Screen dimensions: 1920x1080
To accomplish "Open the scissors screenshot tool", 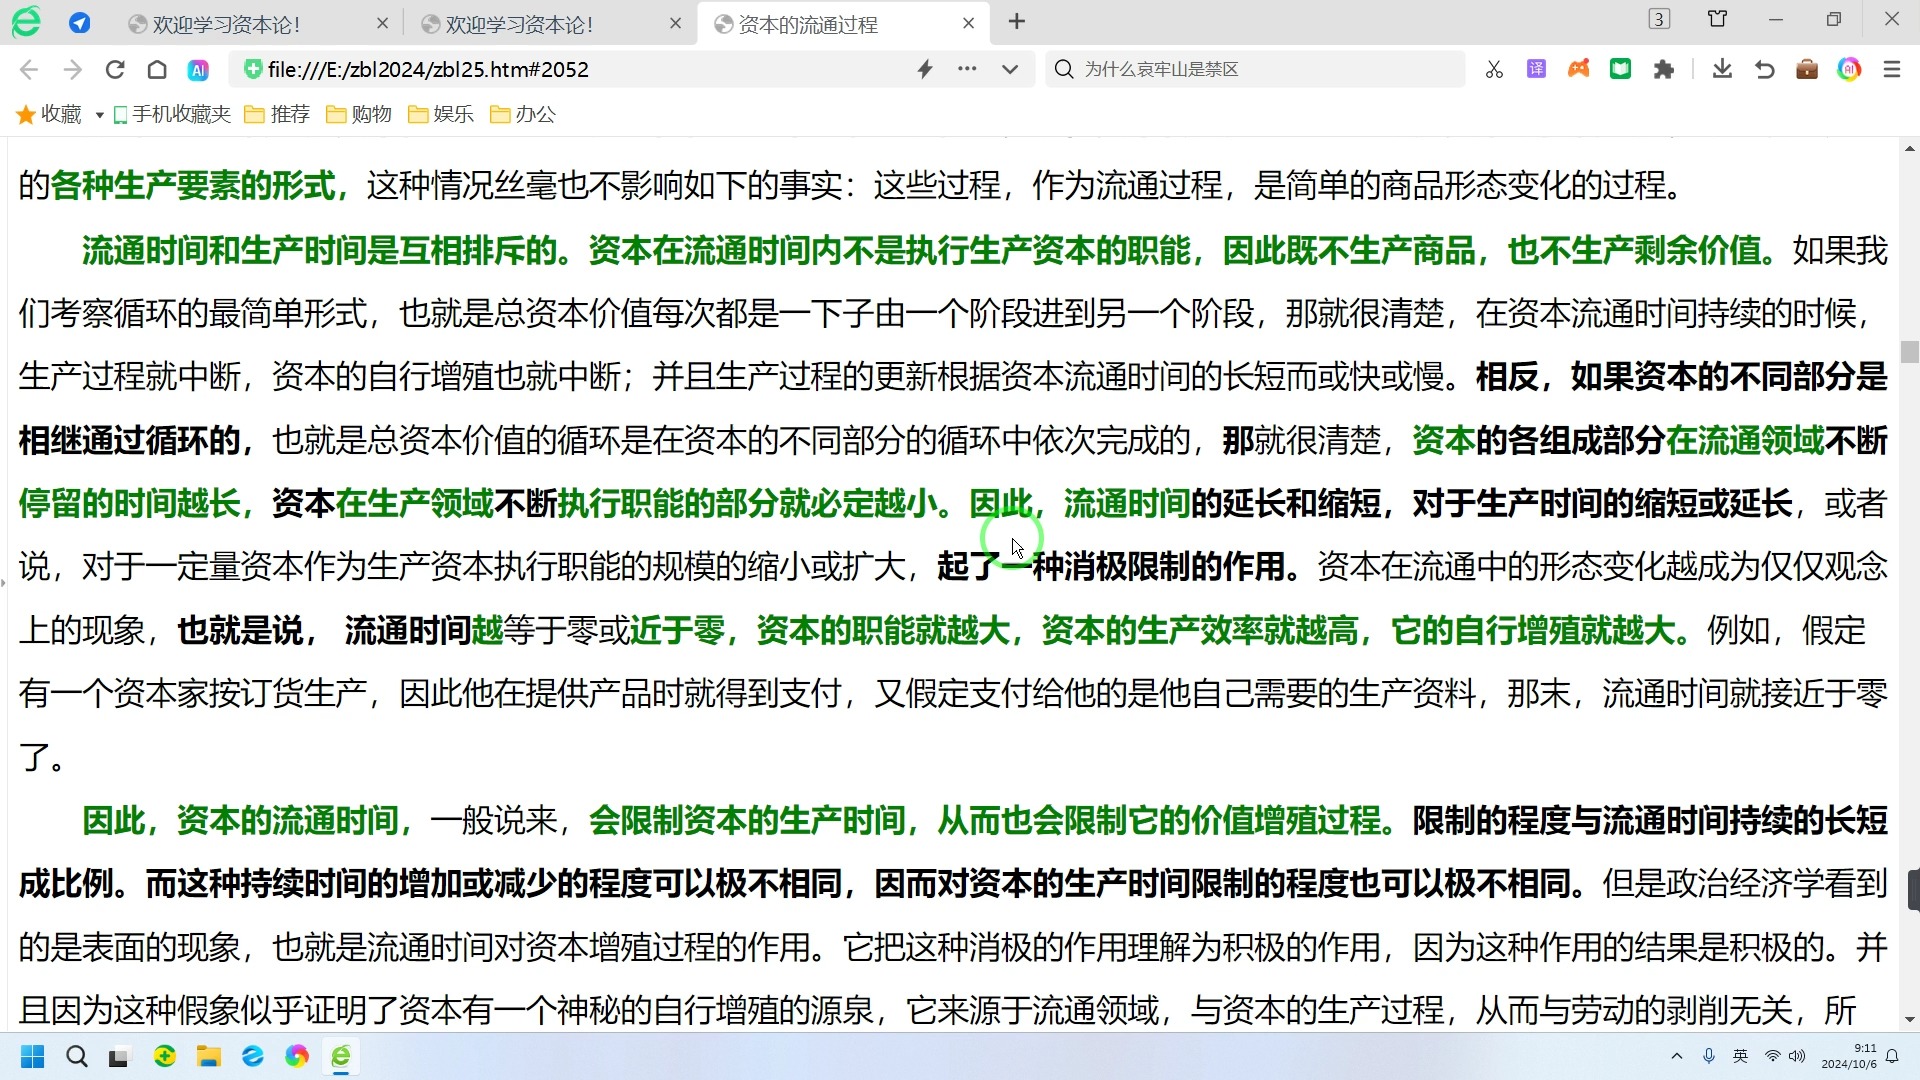I will click(1494, 69).
